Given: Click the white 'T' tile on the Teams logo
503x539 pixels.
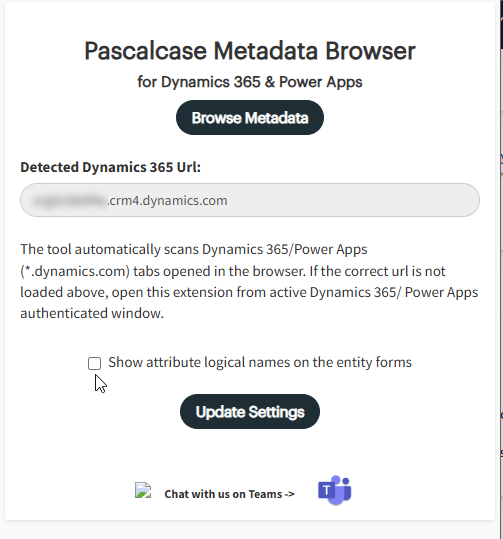Looking at the screenshot, I should click(326, 490).
